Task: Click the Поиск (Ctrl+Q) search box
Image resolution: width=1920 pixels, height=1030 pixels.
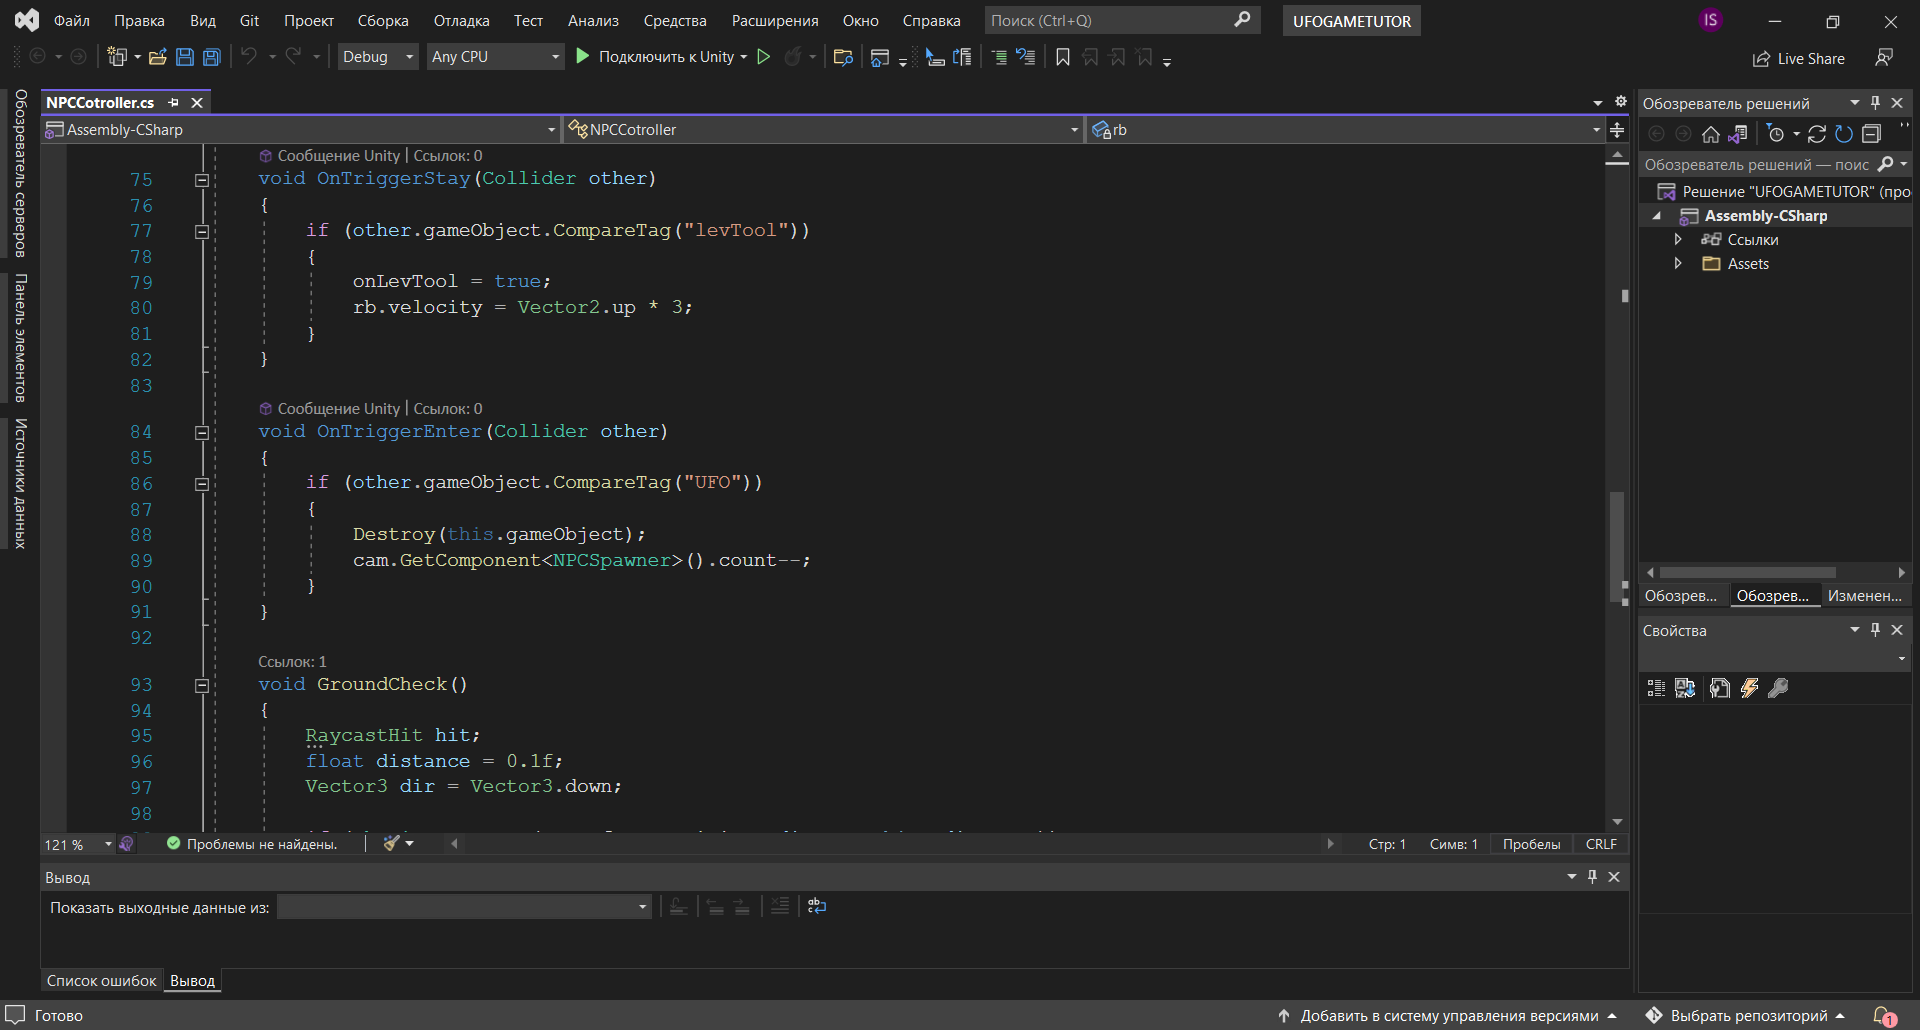Action: coord(1121,20)
